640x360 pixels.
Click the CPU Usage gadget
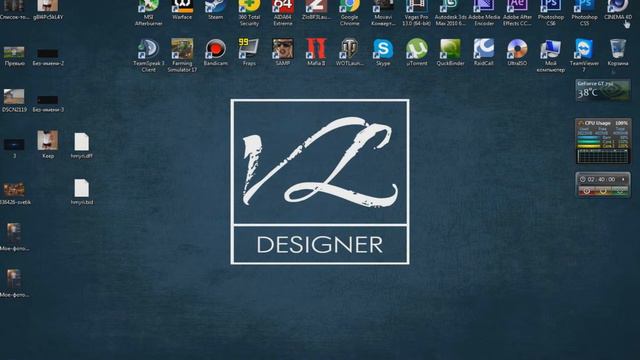point(603,141)
